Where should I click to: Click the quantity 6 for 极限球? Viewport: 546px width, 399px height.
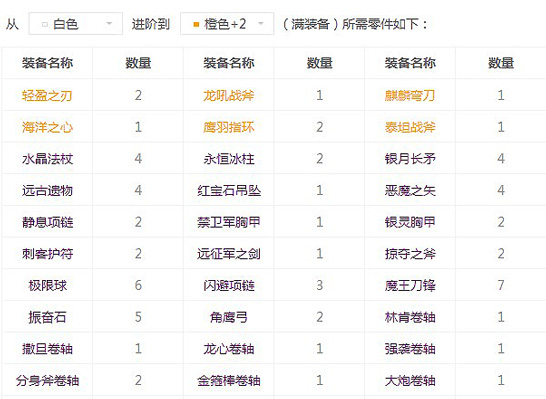click(138, 285)
